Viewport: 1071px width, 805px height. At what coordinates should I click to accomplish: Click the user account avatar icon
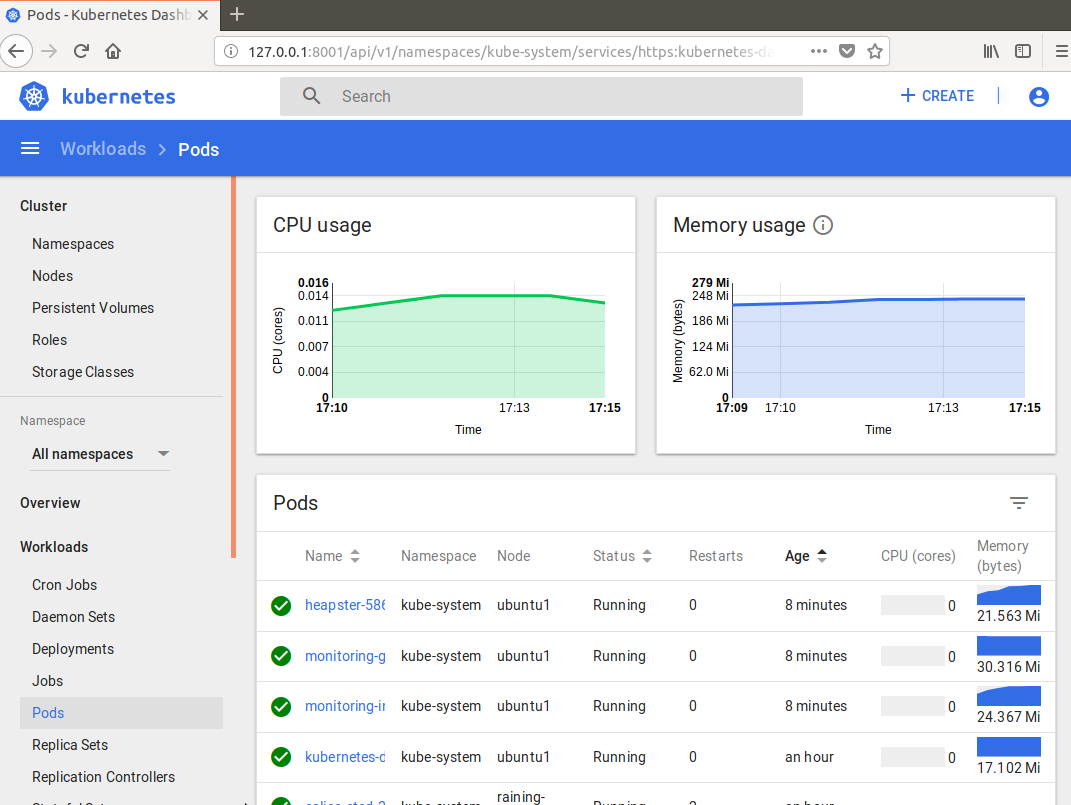pyautogui.click(x=1038, y=96)
